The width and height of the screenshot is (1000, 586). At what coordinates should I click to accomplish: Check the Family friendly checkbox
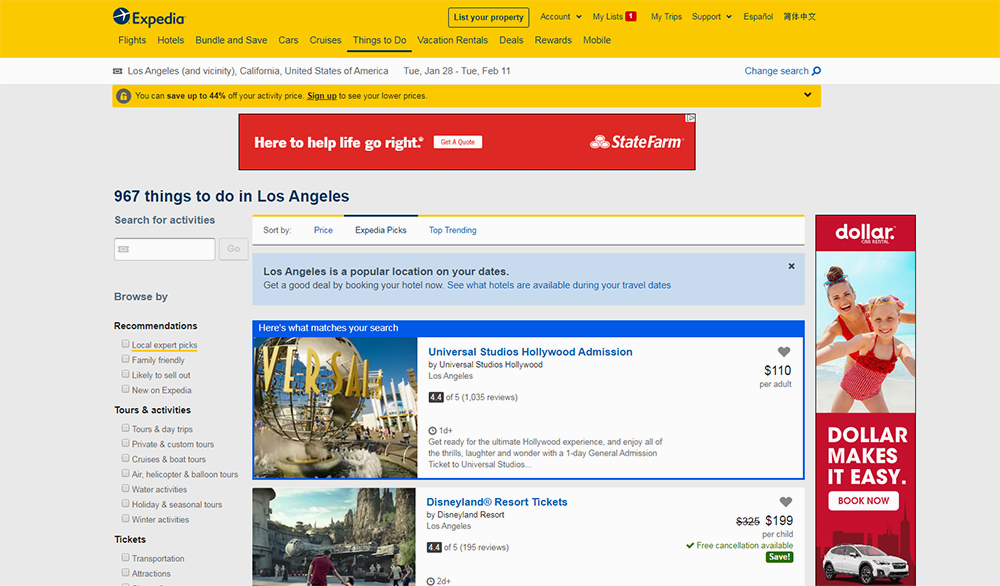(x=126, y=359)
